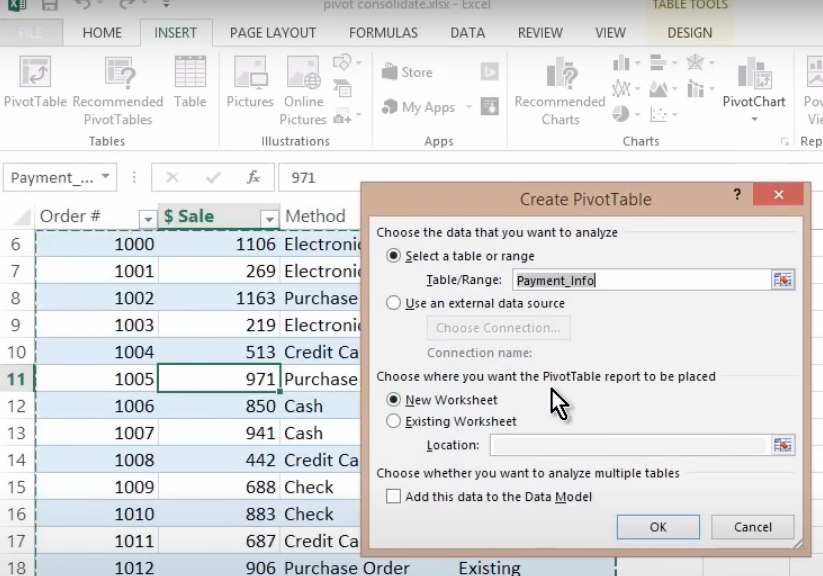Click the Location input field
The width and height of the screenshot is (823, 576).
coord(630,445)
